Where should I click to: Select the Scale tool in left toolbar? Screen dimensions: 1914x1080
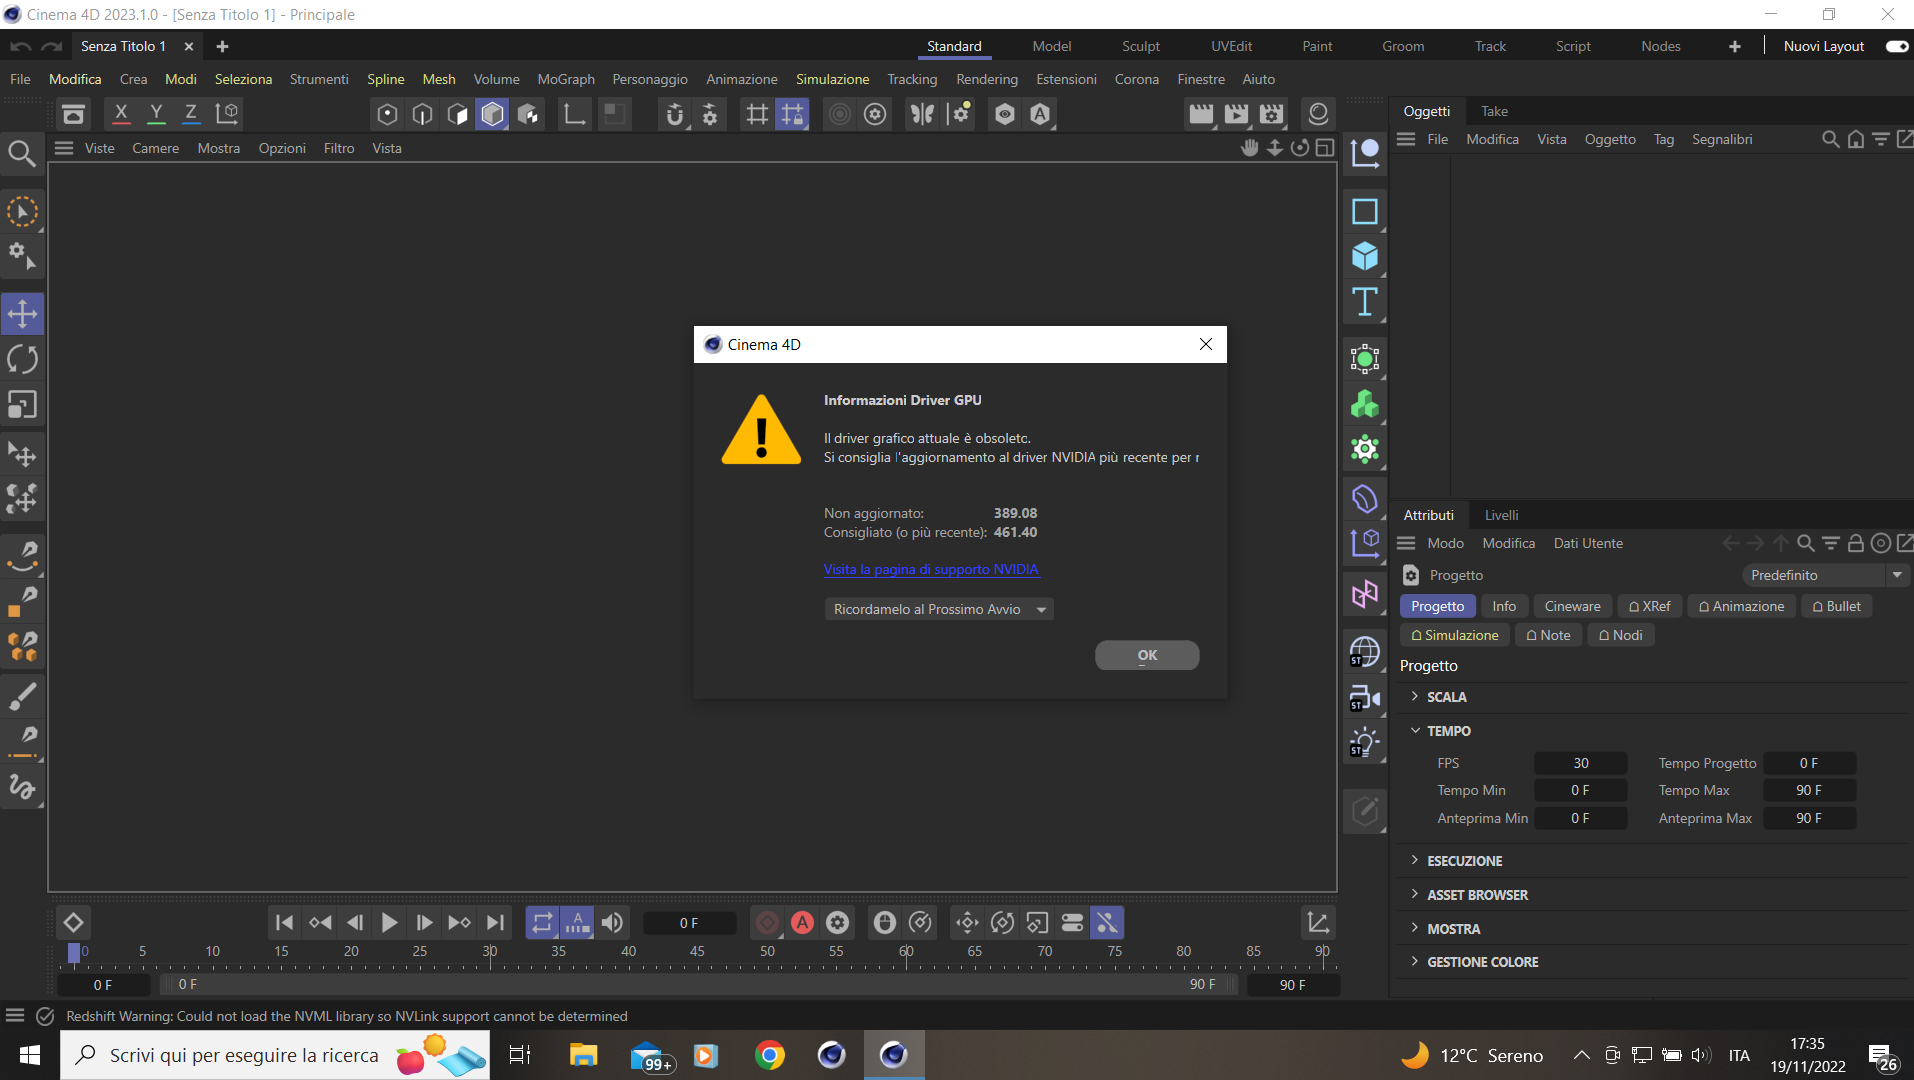(22, 405)
